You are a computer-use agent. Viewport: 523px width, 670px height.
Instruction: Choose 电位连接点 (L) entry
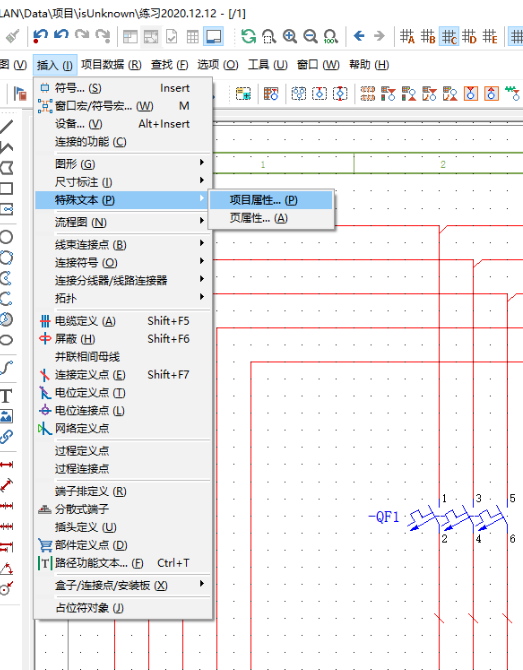click(x=123, y=411)
